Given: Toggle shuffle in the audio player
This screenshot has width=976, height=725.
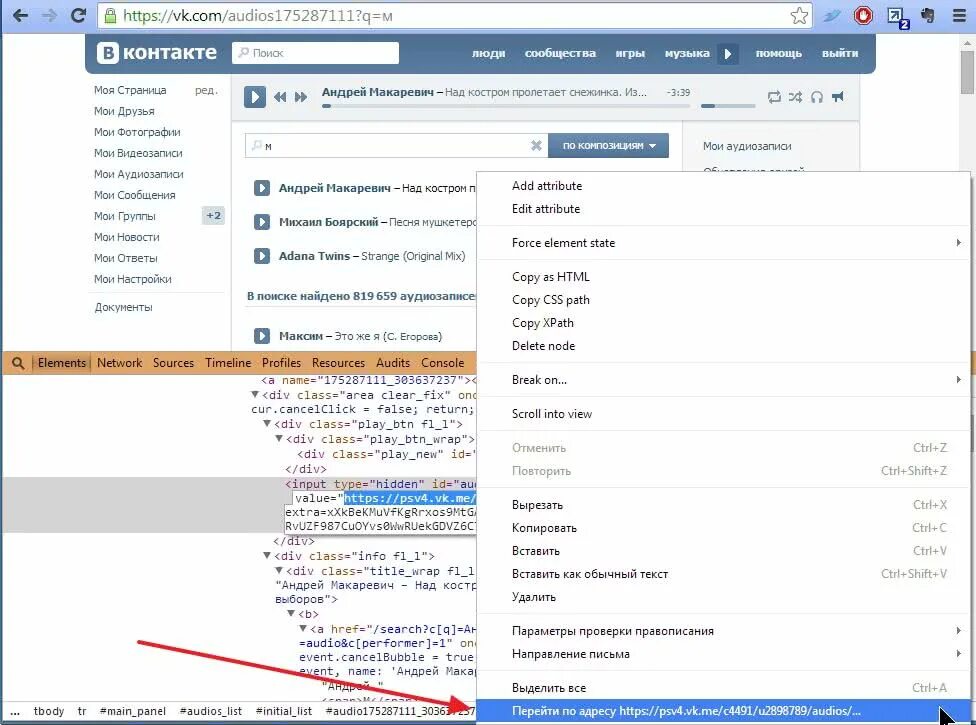Looking at the screenshot, I should 795,96.
